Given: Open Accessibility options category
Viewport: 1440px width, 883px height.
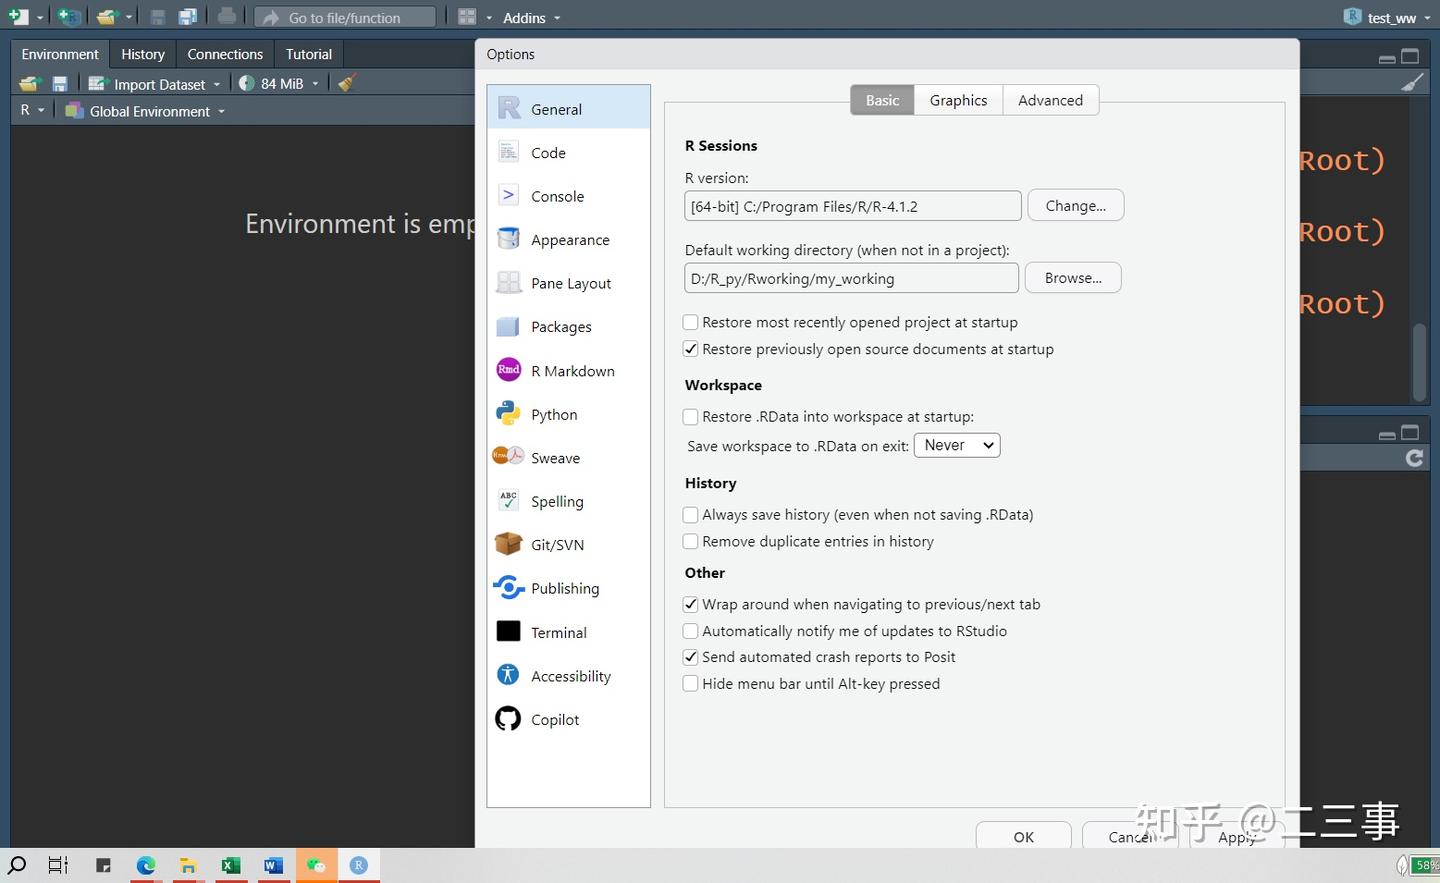Looking at the screenshot, I should 568,676.
